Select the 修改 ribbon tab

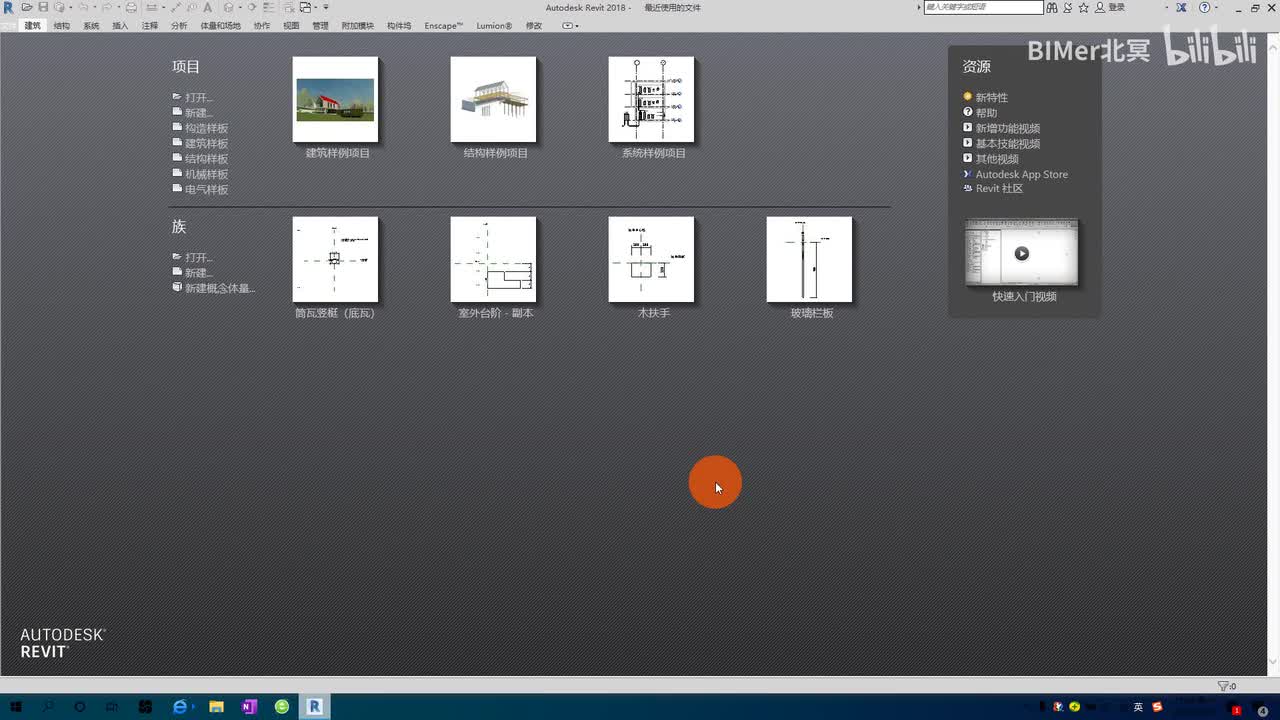[534, 26]
